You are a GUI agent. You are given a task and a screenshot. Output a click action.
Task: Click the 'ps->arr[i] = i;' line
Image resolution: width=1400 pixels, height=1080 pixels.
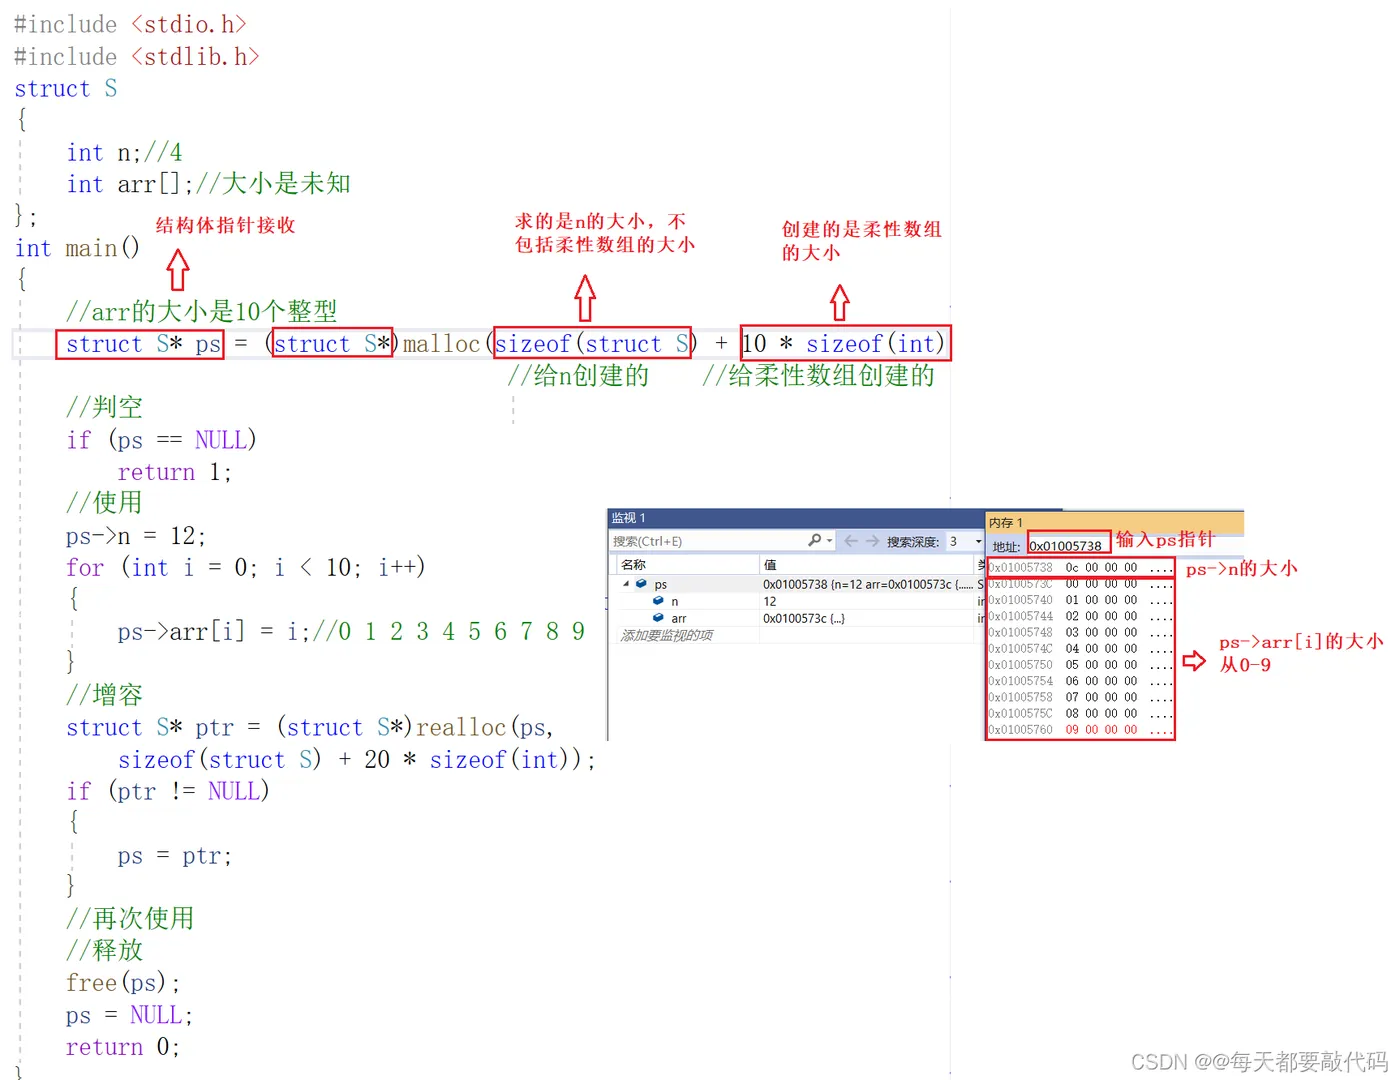coord(352,632)
